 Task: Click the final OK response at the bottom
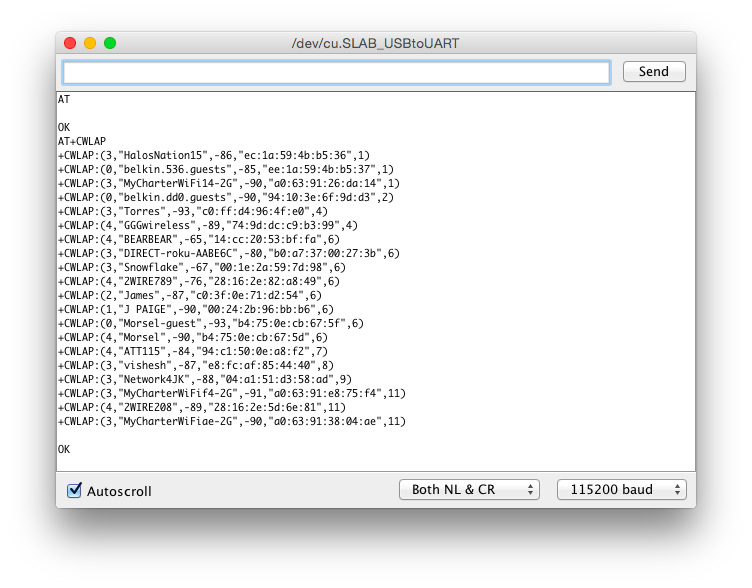coord(64,449)
